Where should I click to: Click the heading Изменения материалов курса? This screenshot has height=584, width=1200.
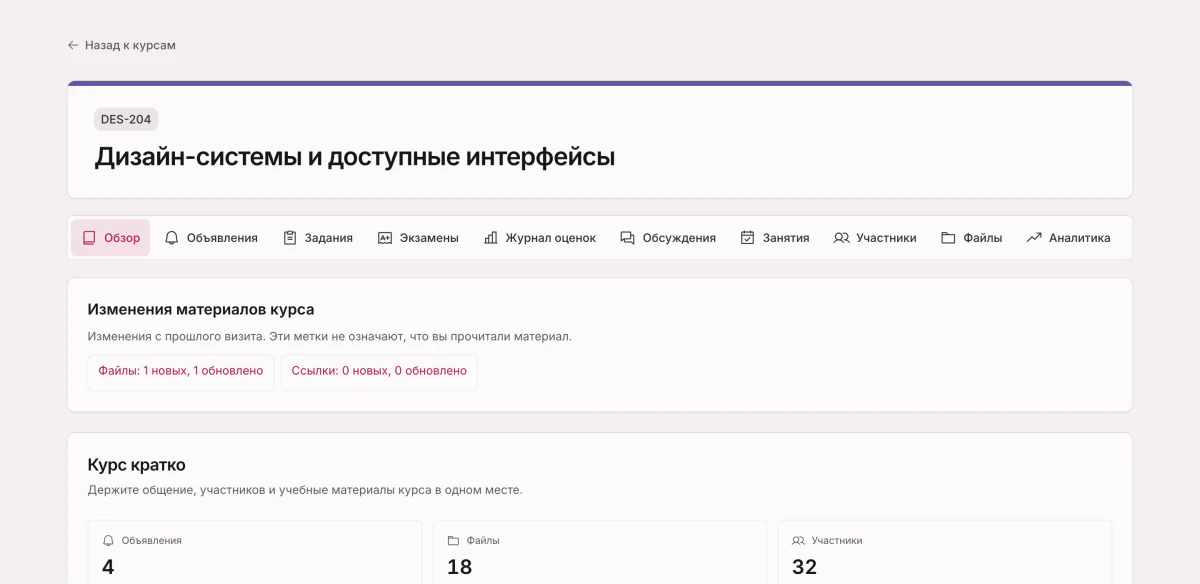pyautogui.click(x=201, y=309)
